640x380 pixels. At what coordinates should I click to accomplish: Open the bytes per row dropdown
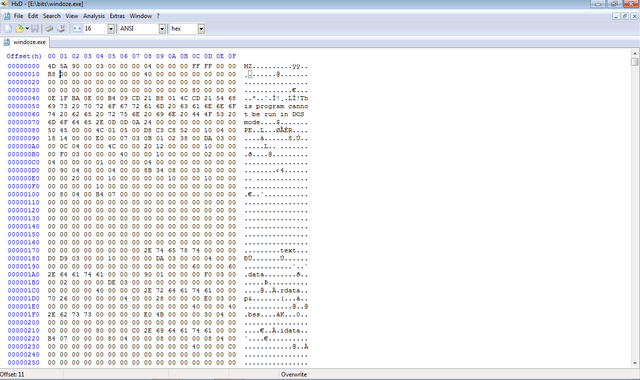111,29
